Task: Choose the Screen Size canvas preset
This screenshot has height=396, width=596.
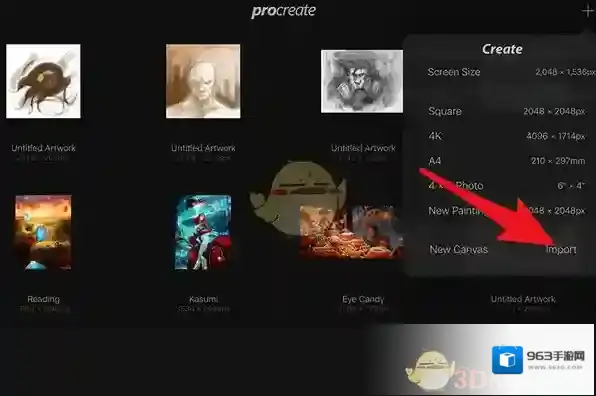Action: (510, 72)
